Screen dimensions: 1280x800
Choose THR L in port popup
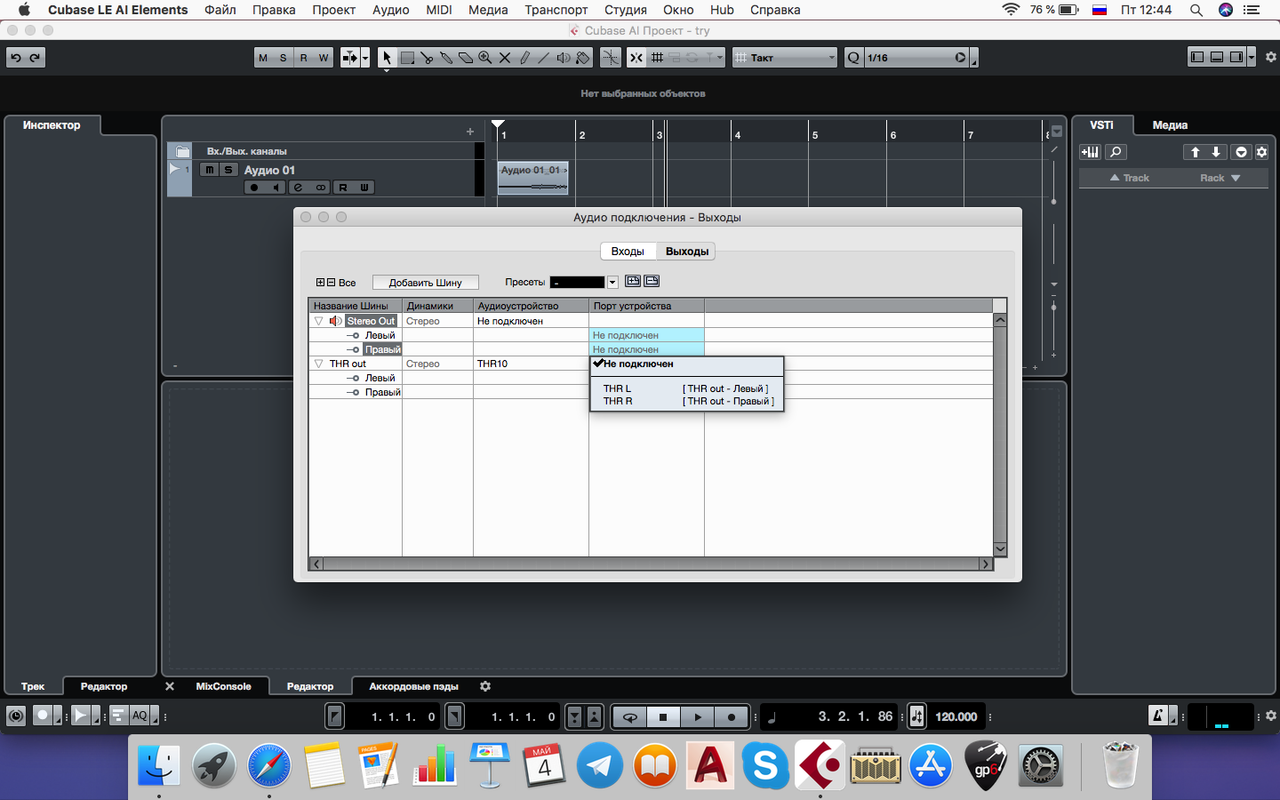pyautogui.click(x=686, y=388)
